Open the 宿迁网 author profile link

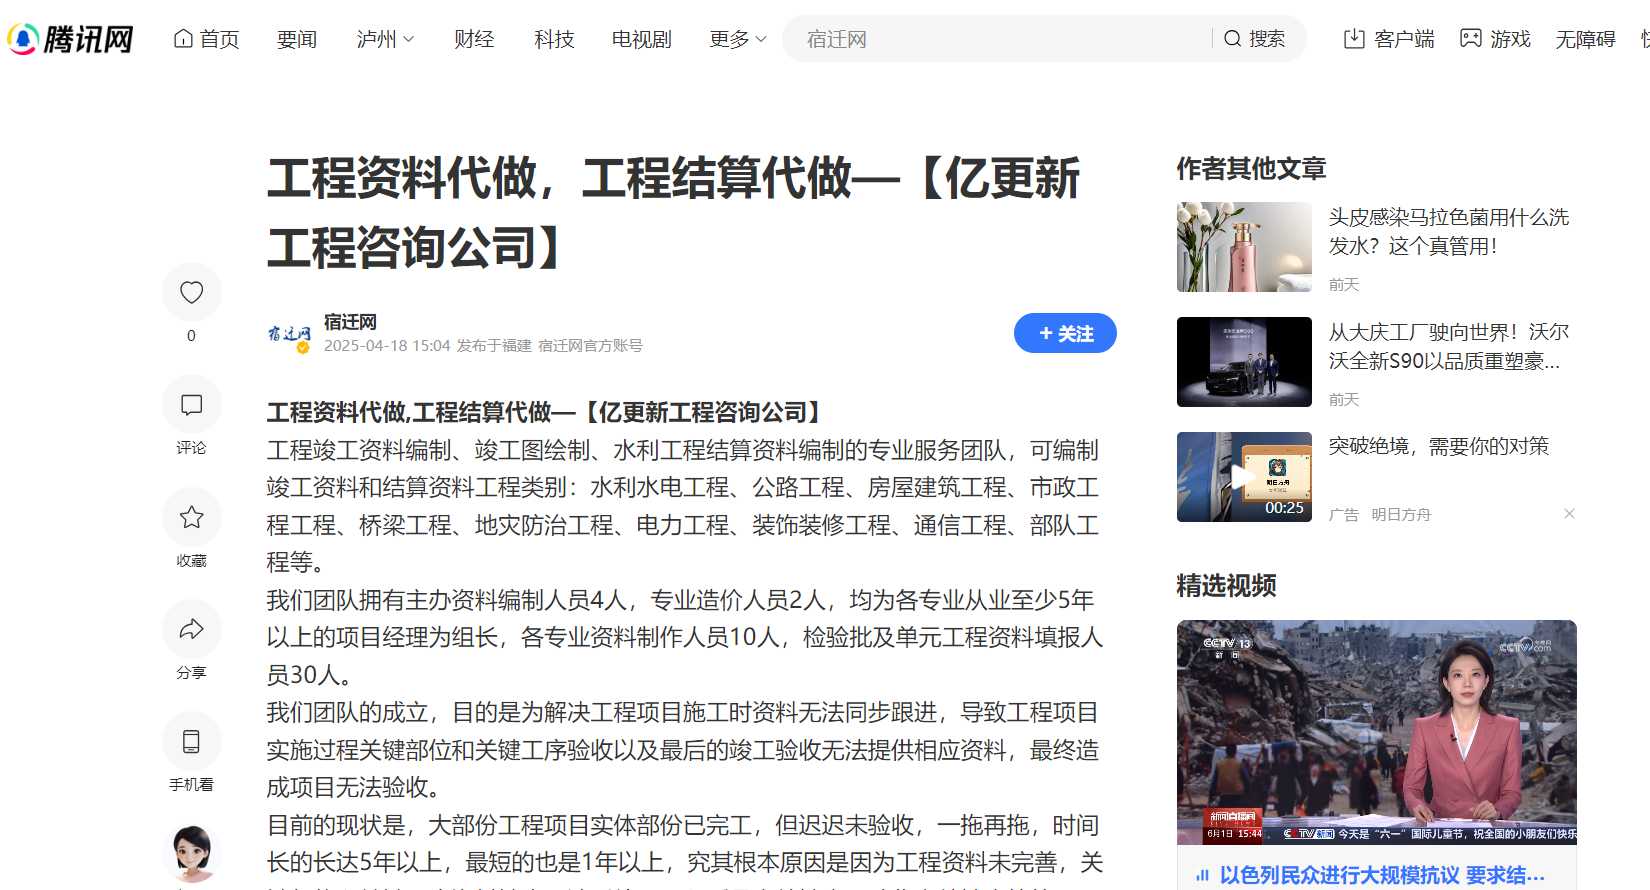pyautogui.click(x=350, y=322)
